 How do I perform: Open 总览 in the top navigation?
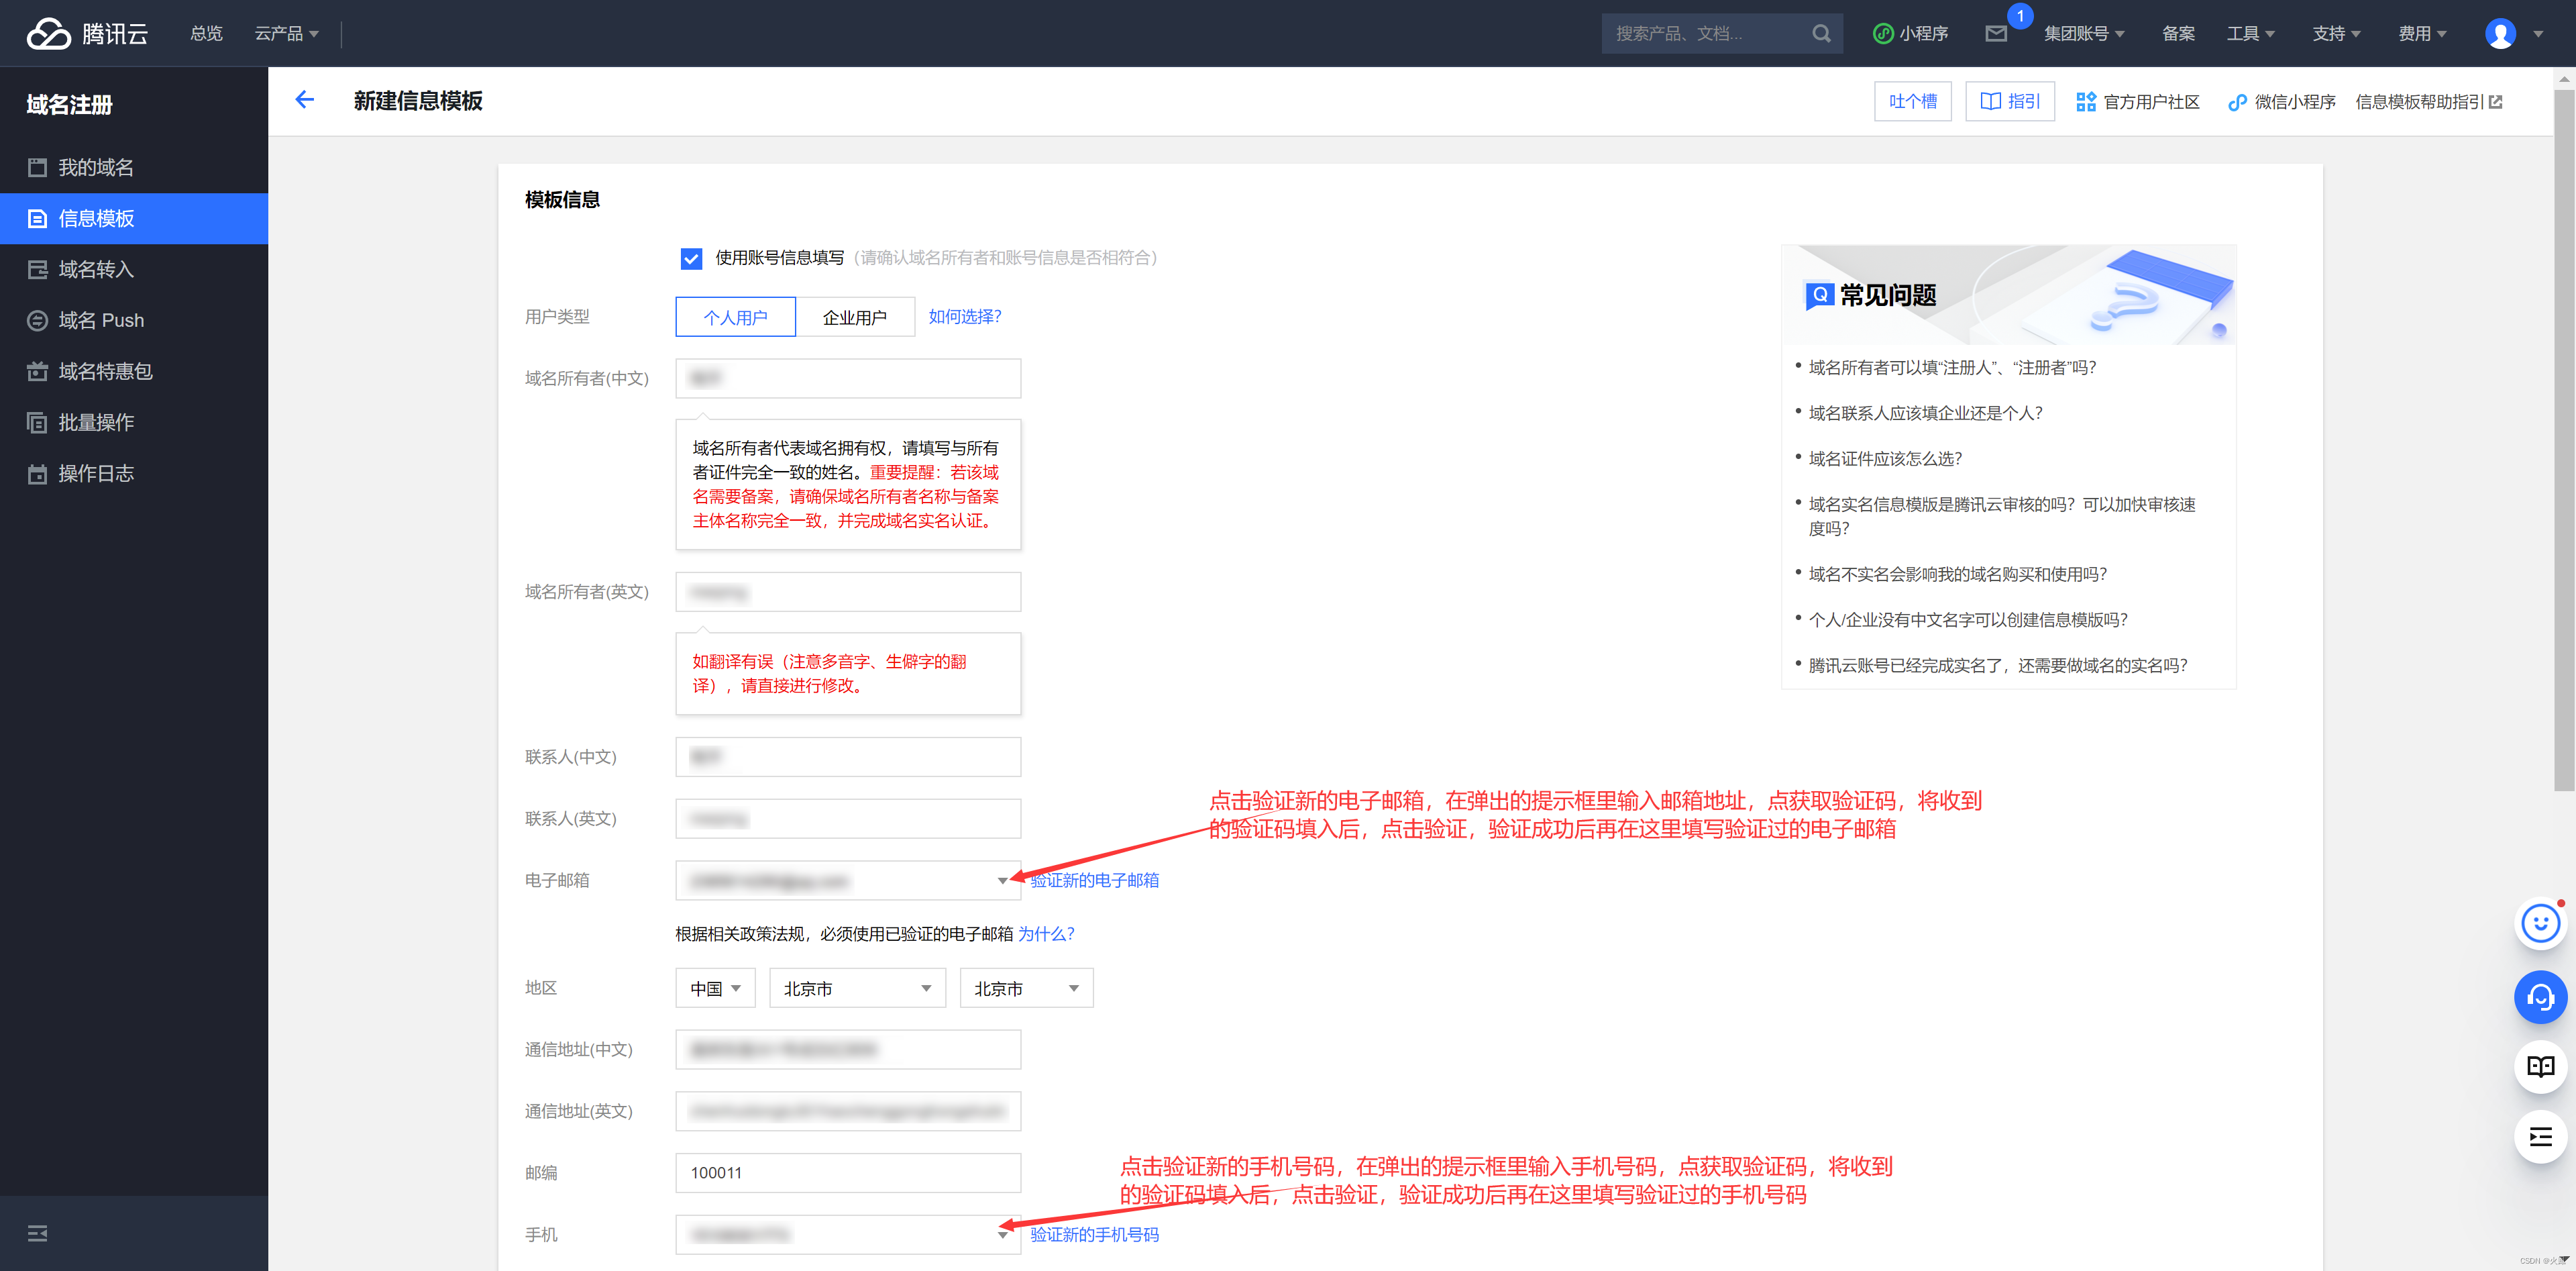(206, 33)
